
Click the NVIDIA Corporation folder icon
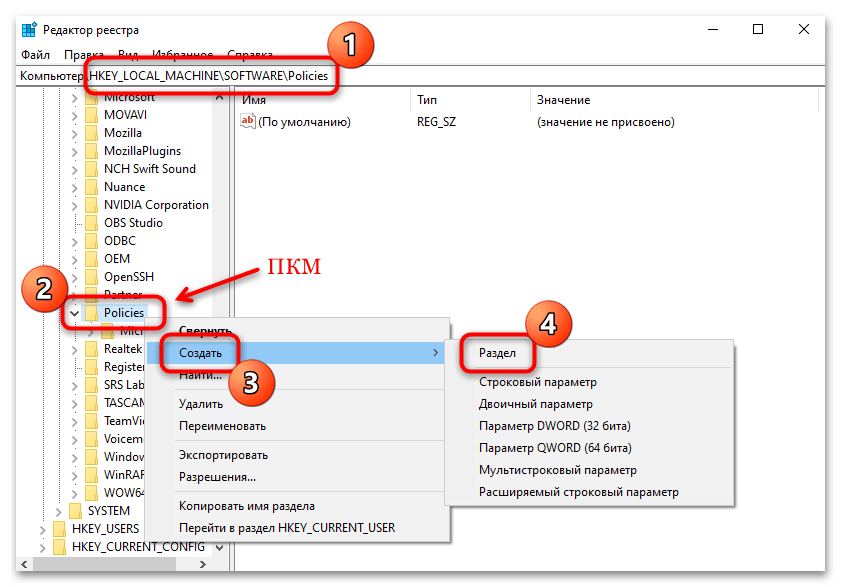[92, 205]
